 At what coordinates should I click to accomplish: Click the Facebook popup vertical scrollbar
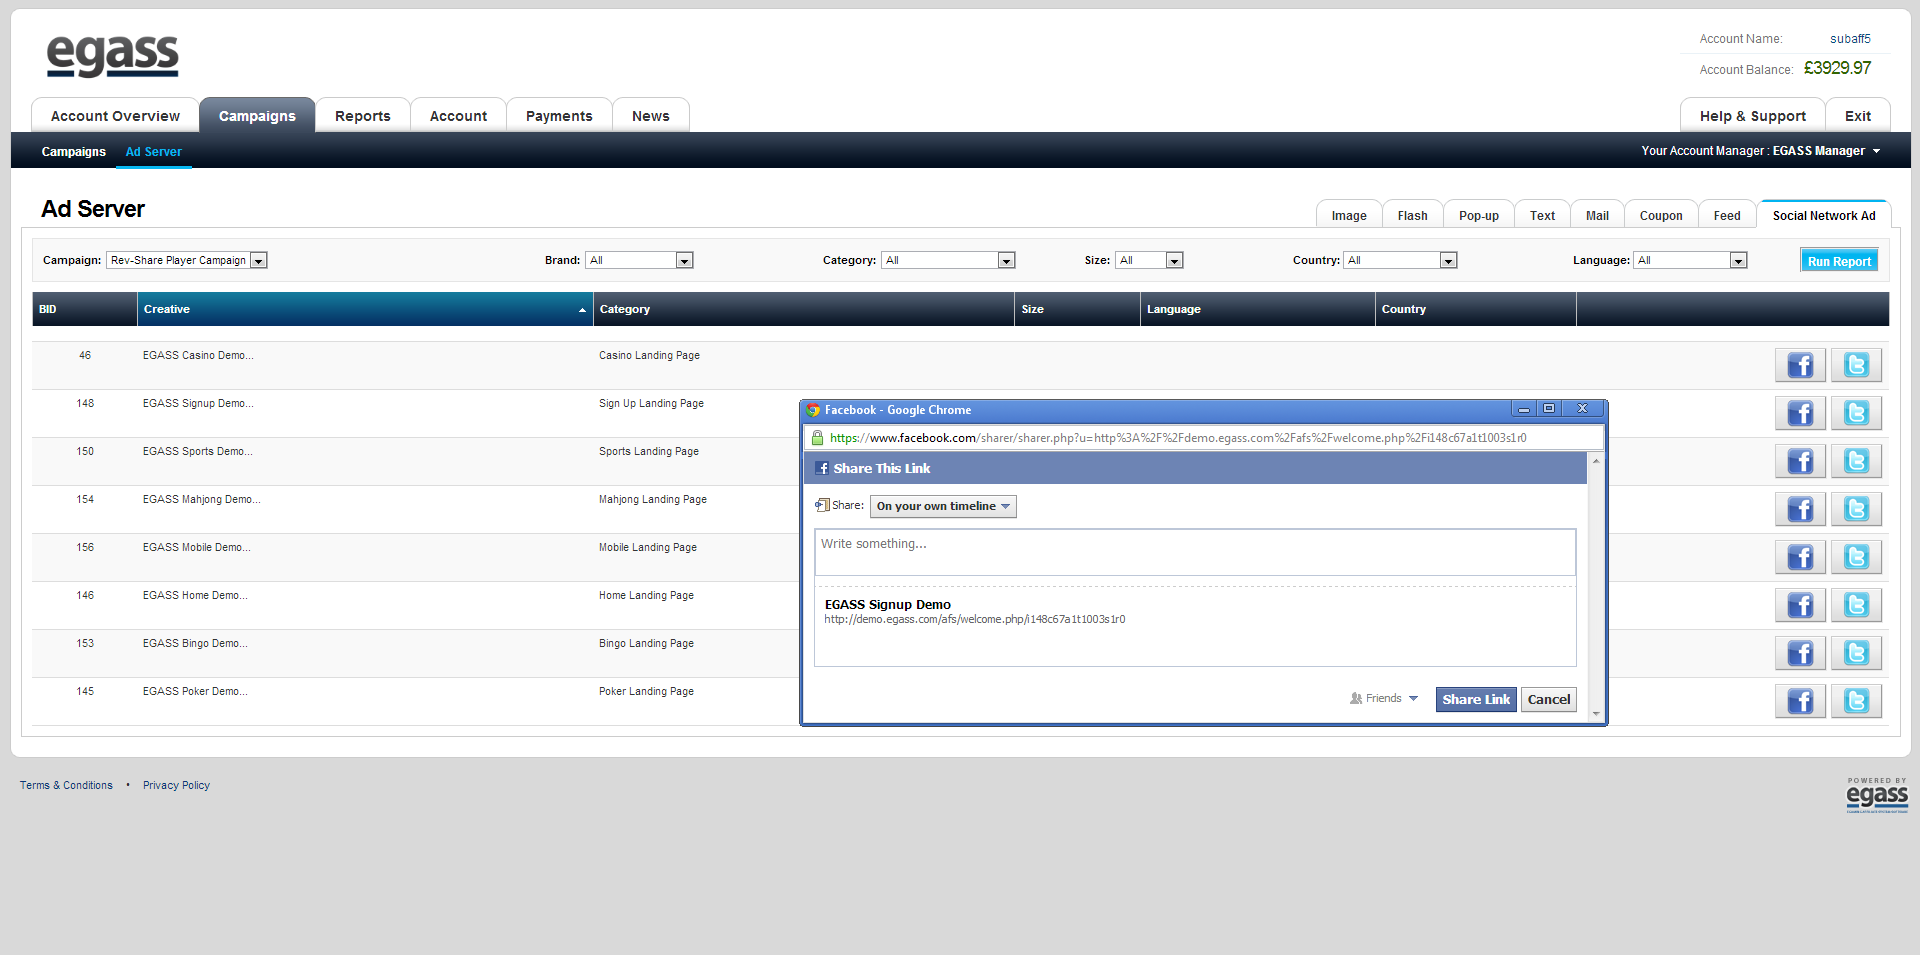(x=1596, y=587)
